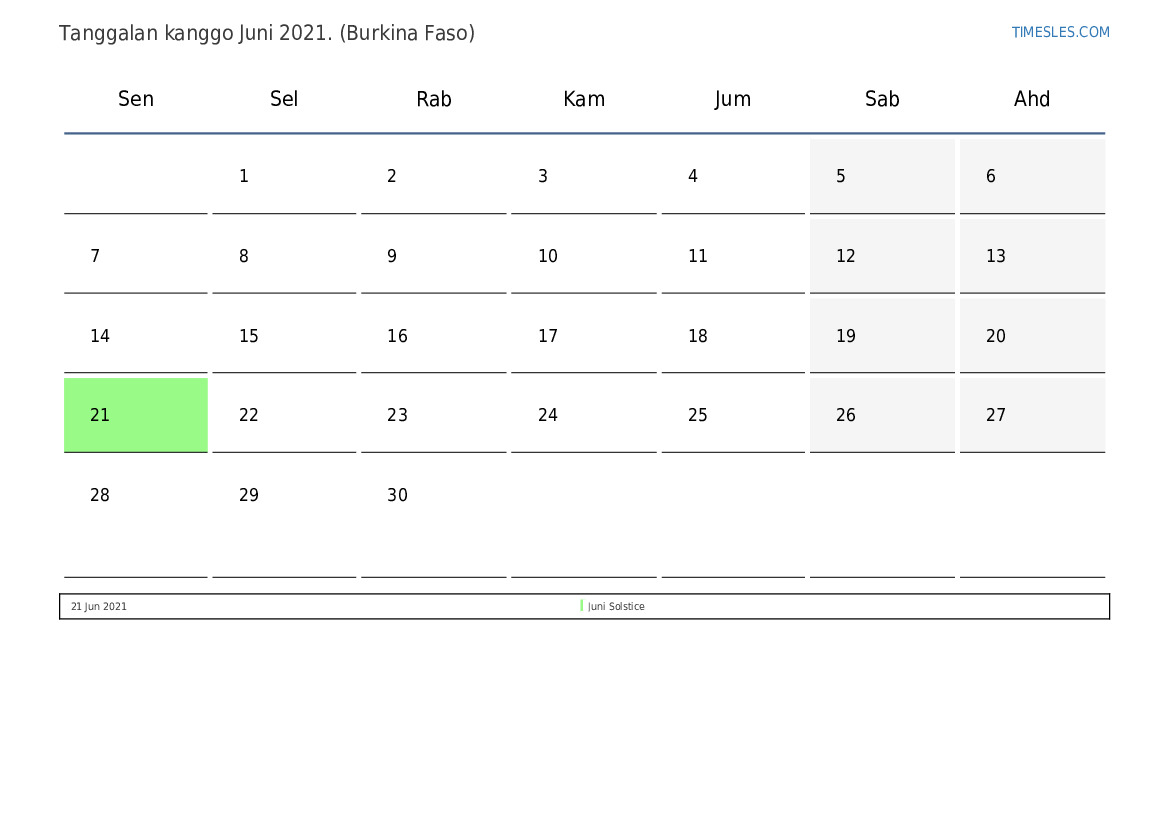This screenshot has width=1169, height=827.
Task: Open the TIMESLES.COM link
Action: tap(1060, 32)
